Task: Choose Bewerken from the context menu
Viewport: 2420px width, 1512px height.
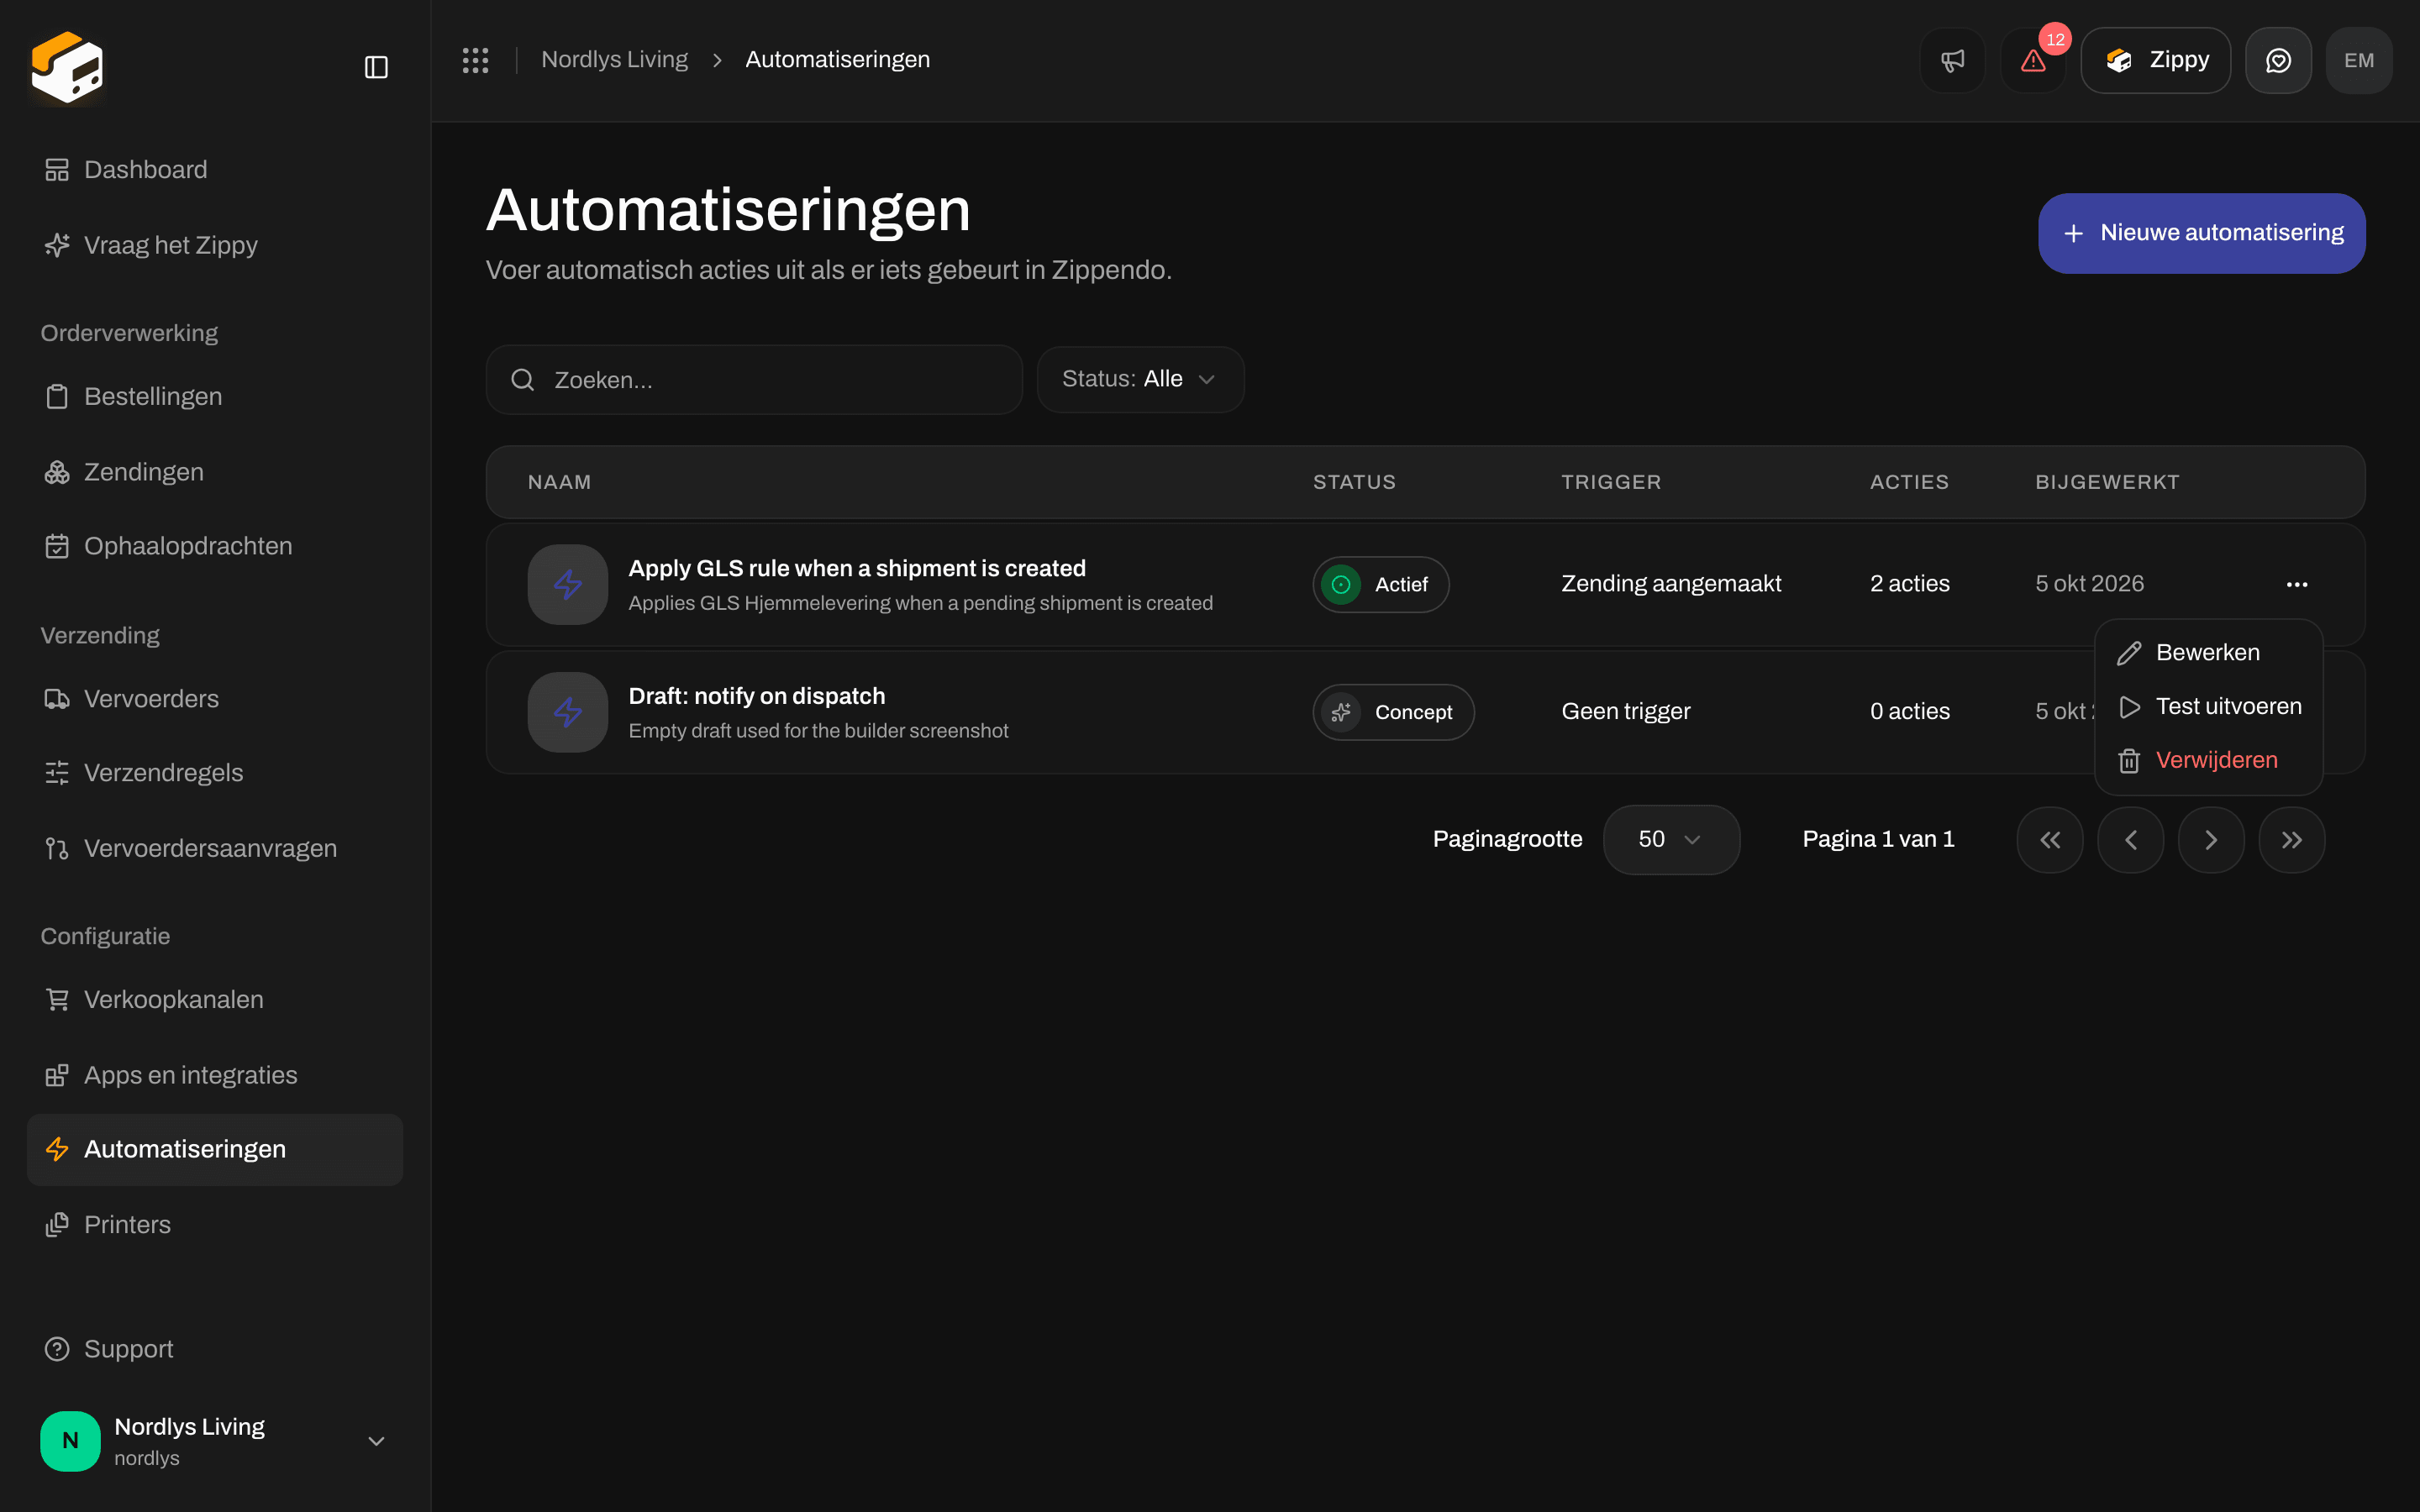Action: point(2208,652)
